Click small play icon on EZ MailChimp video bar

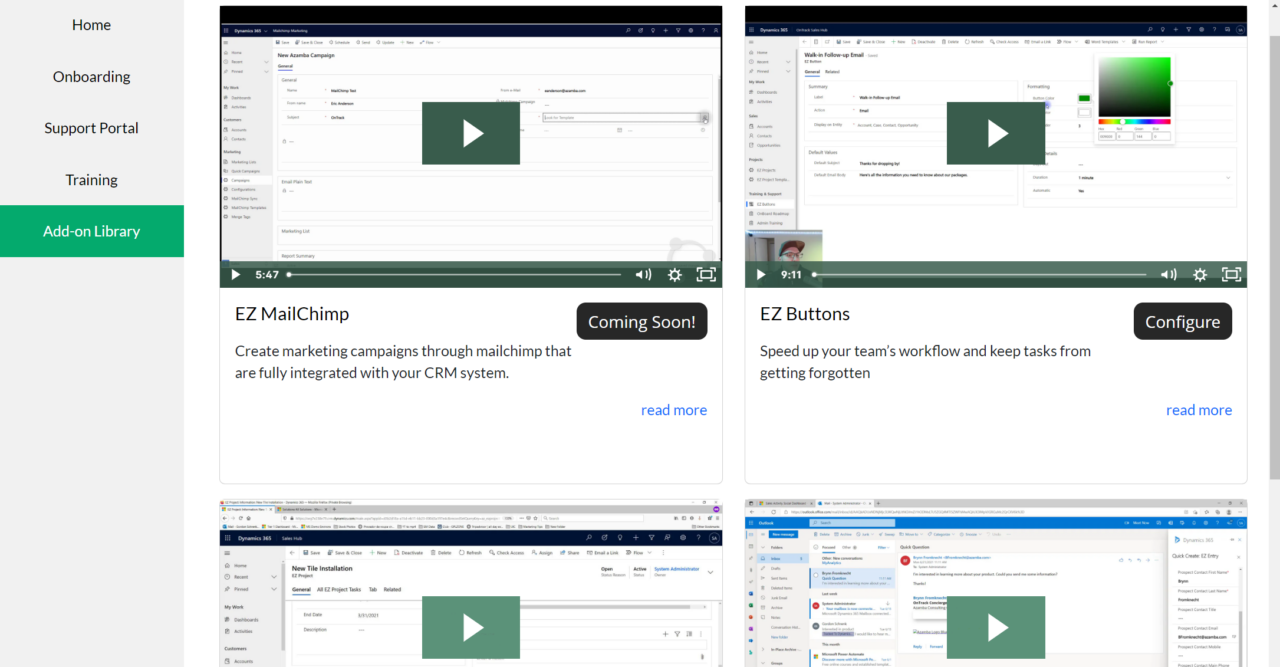point(236,274)
